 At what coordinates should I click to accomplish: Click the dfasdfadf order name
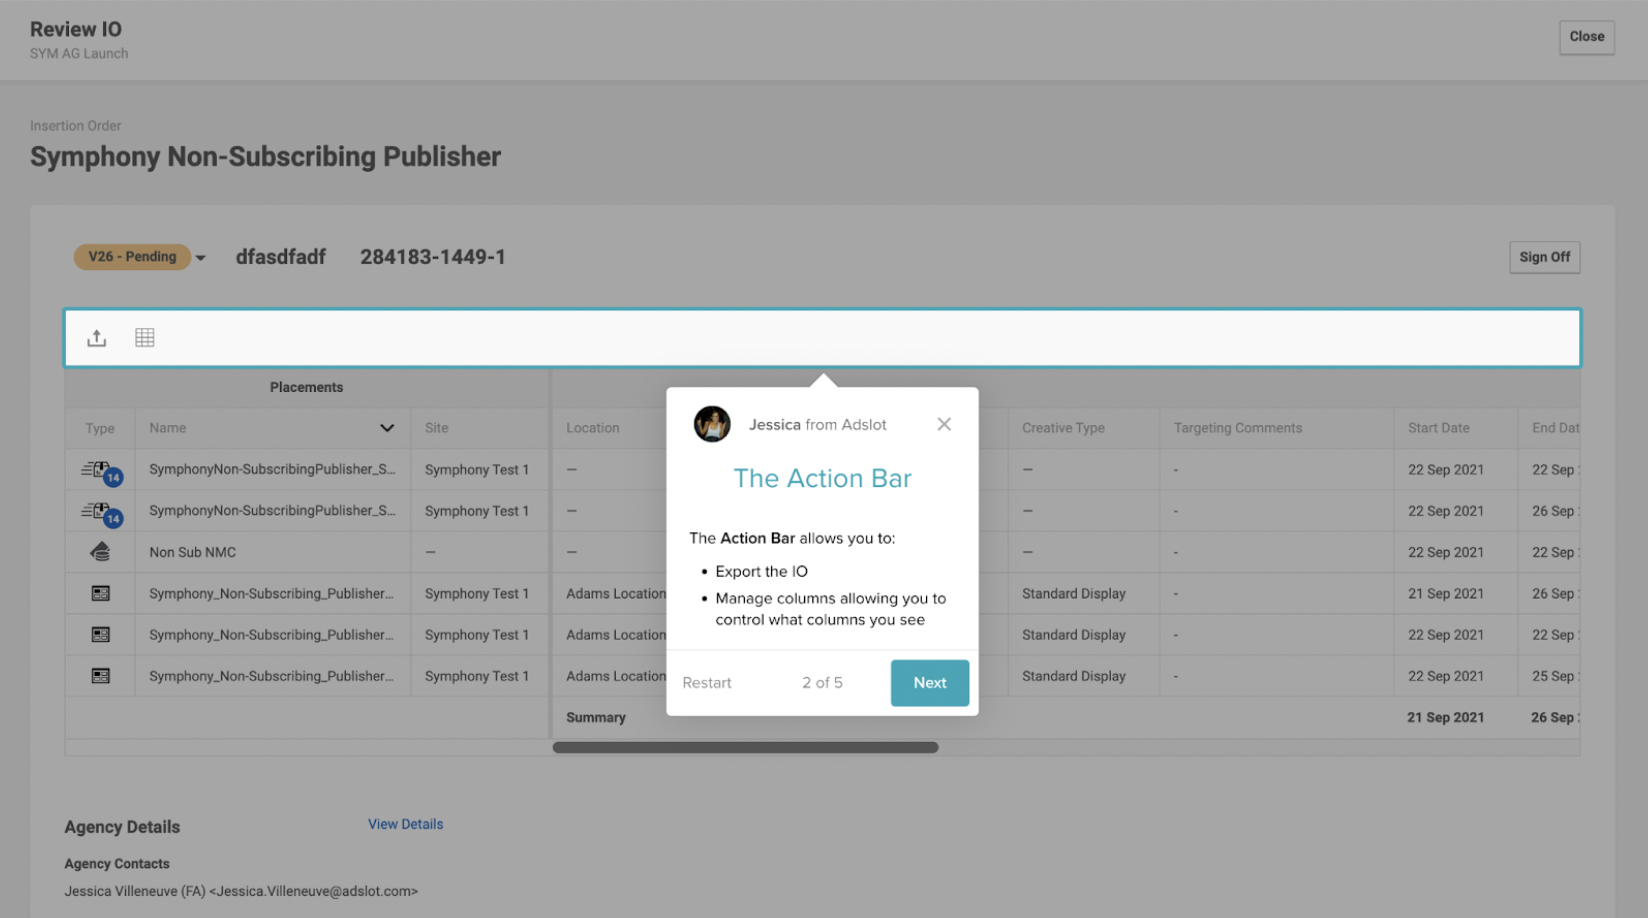(281, 257)
